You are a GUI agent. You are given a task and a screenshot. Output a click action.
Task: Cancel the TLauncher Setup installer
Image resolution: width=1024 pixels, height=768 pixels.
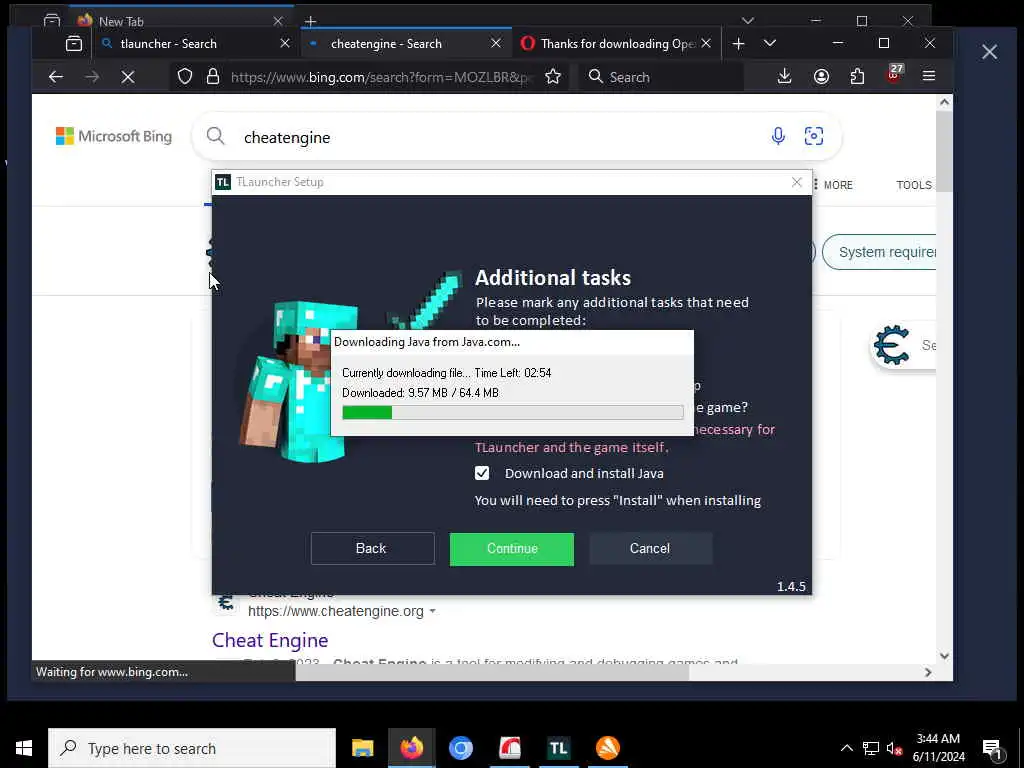(650, 549)
